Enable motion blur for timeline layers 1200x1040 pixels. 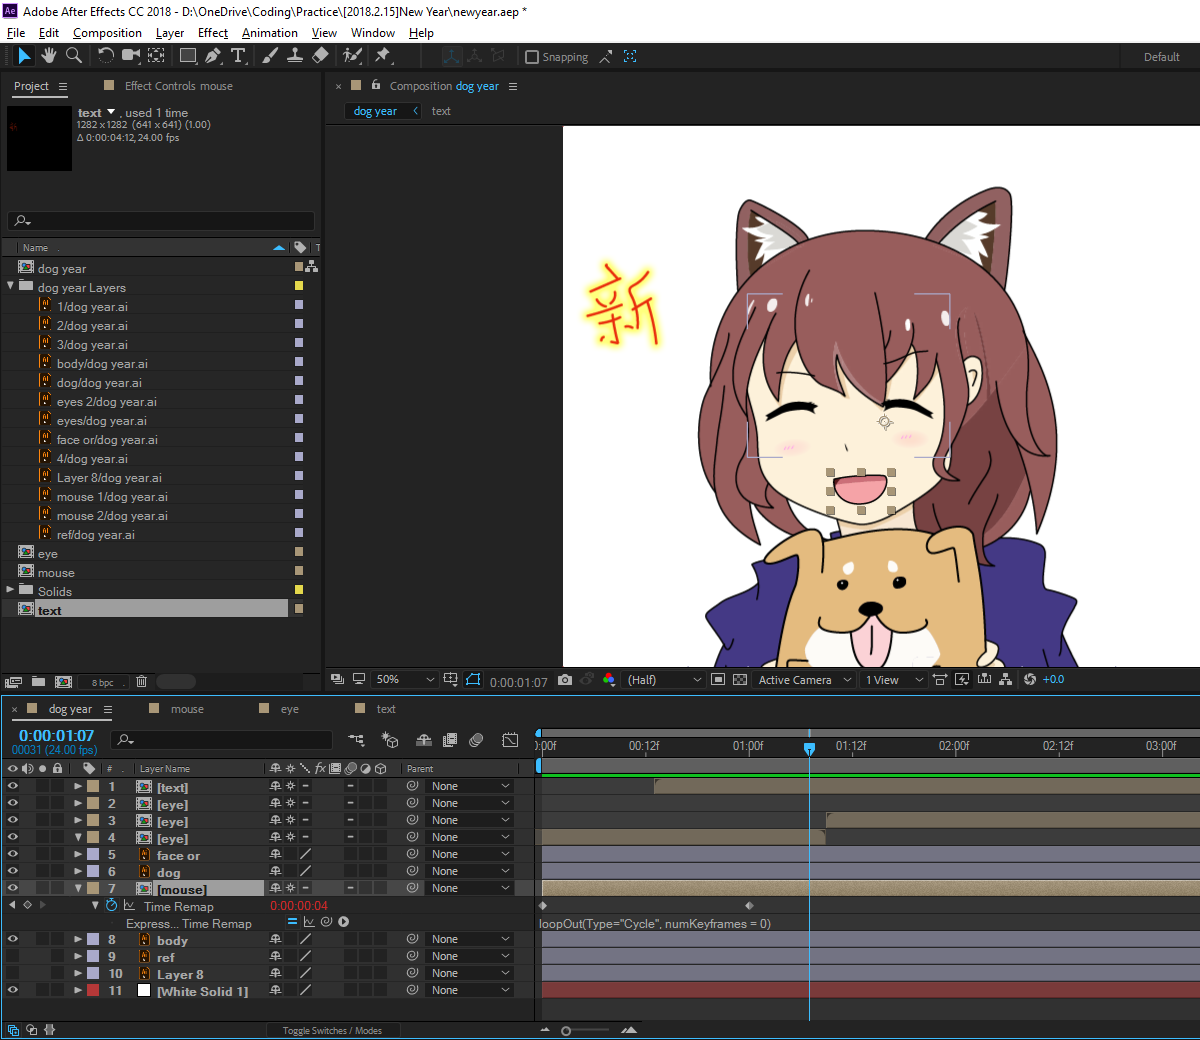coord(476,740)
